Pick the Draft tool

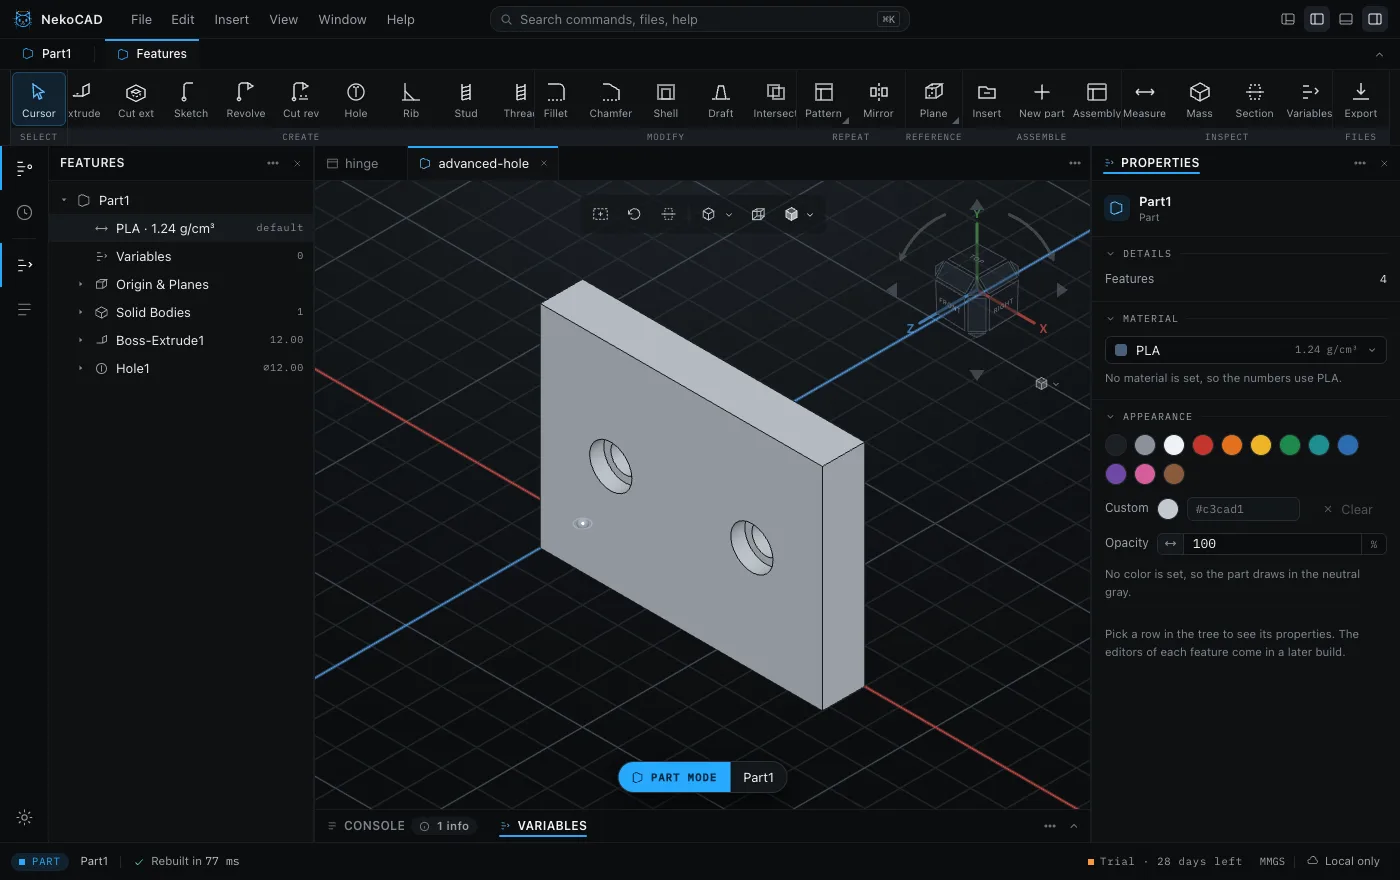click(x=721, y=100)
